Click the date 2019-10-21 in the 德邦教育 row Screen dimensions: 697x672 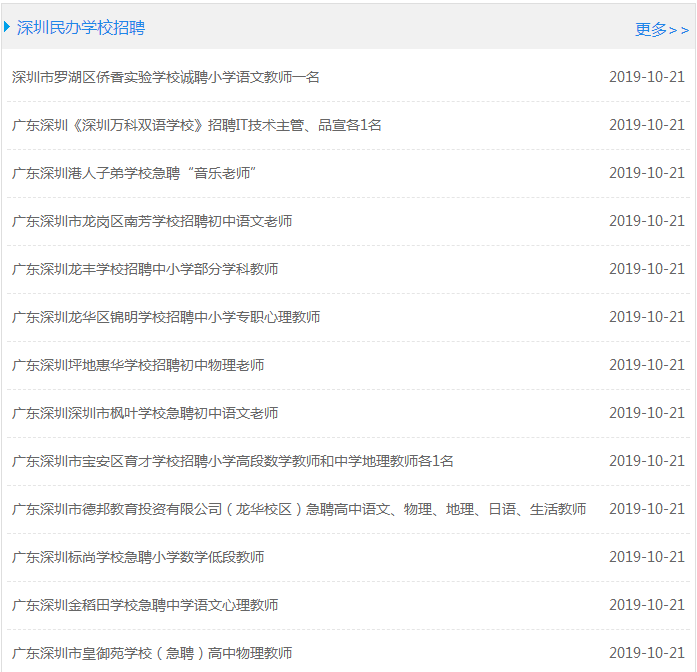tap(647, 509)
